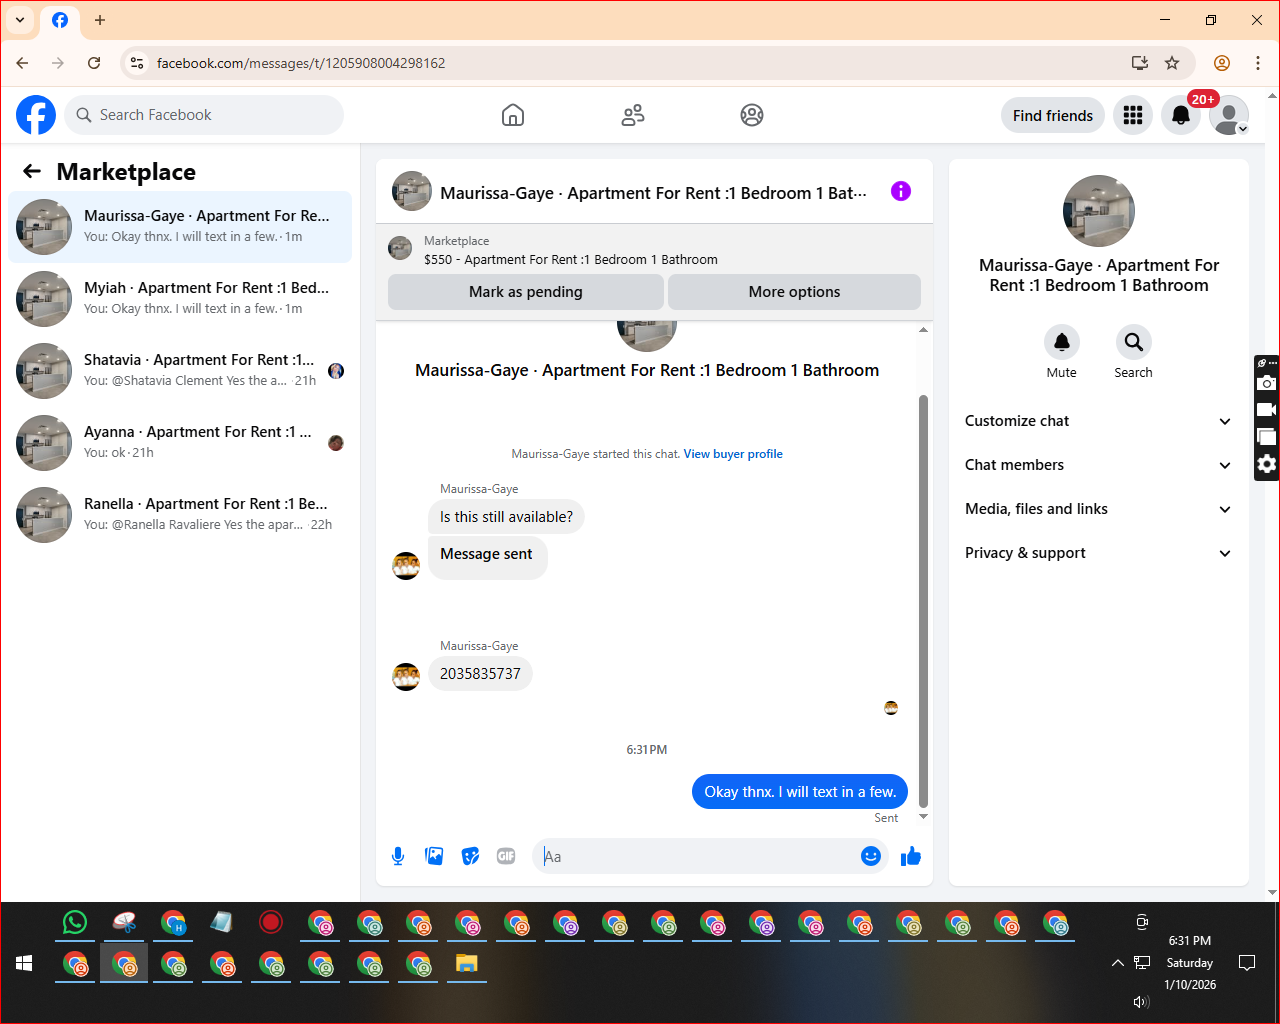This screenshot has height=1024, width=1280.
Task: Open File Explorer from the taskbar
Action: (467, 963)
